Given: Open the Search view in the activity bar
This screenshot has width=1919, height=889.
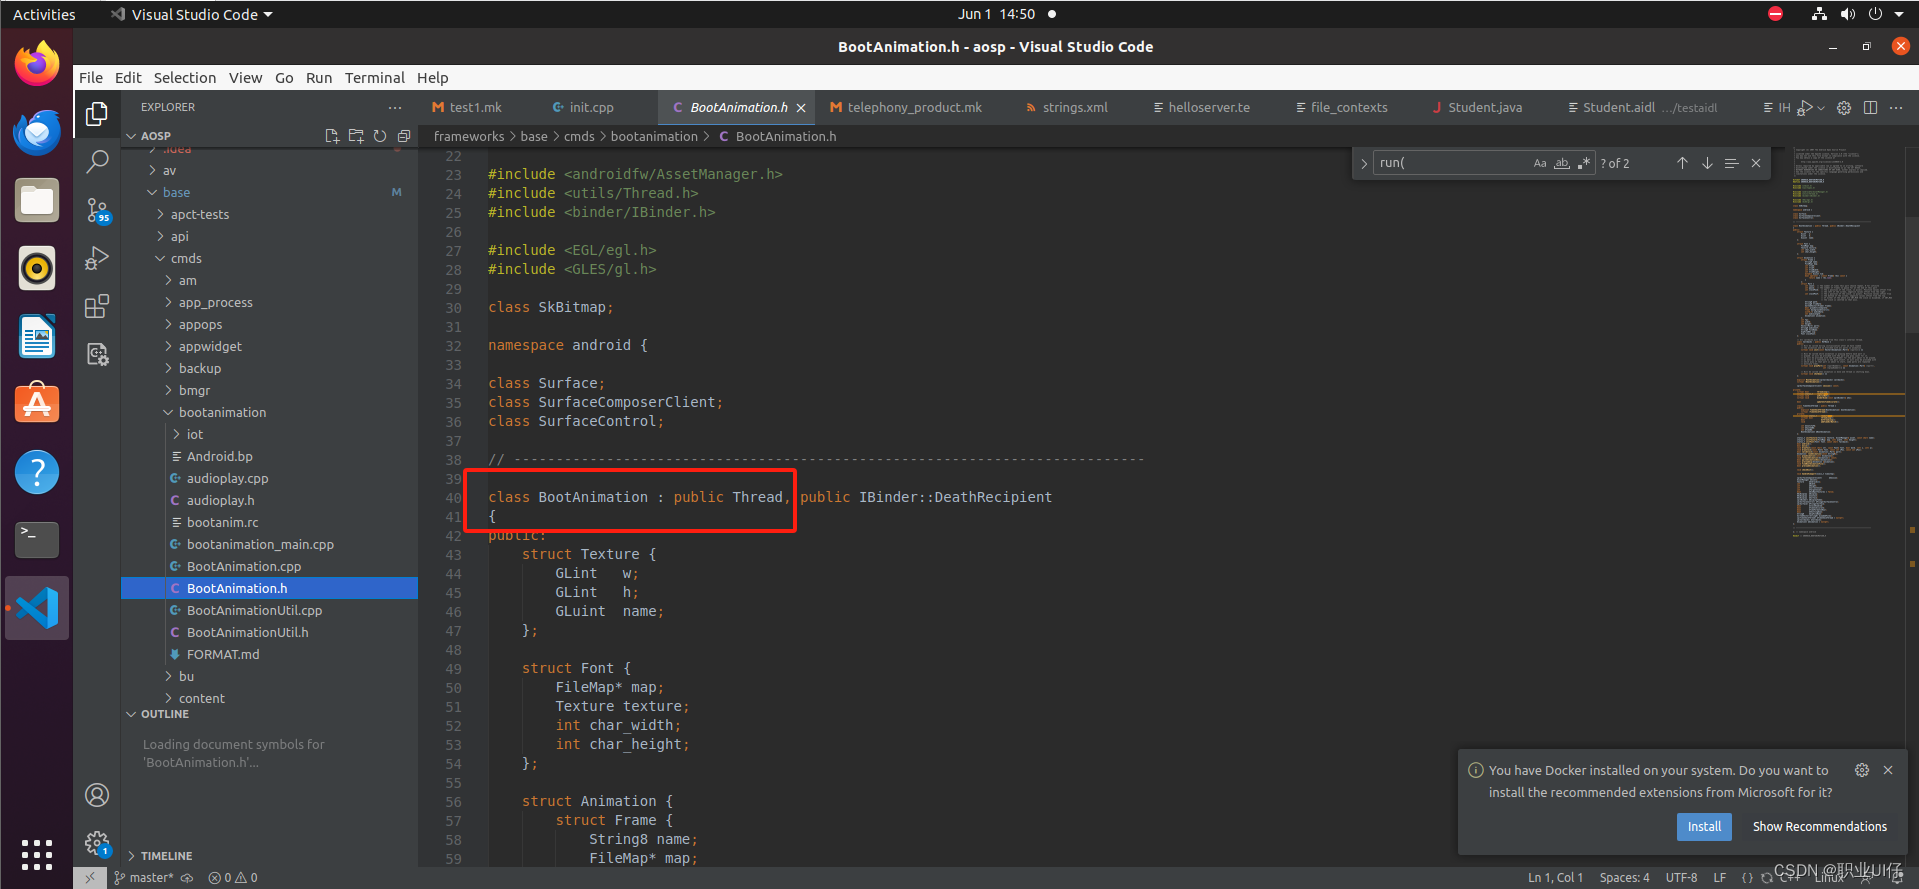Looking at the screenshot, I should [97, 161].
